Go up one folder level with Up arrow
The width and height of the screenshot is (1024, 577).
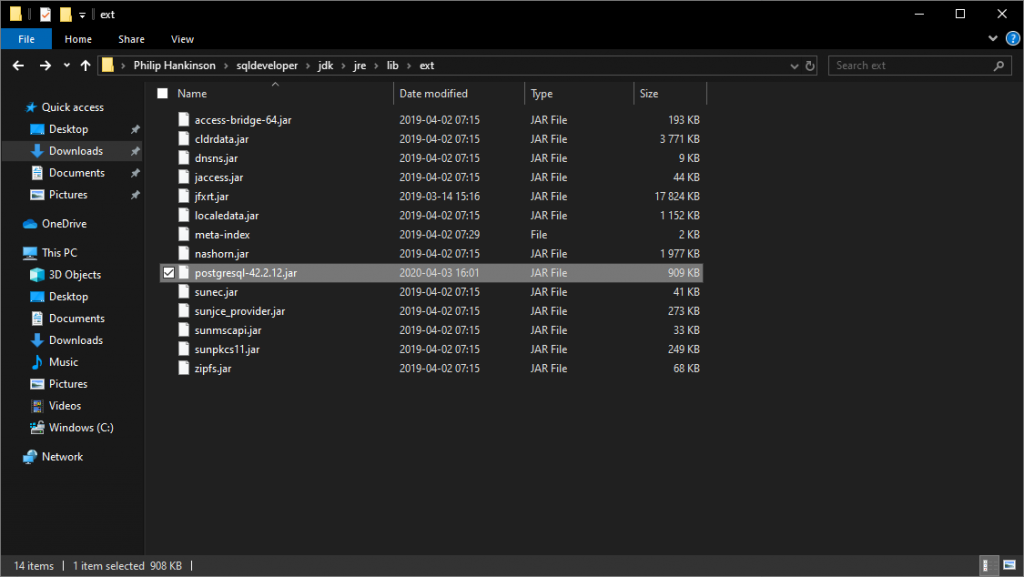click(84, 66)
